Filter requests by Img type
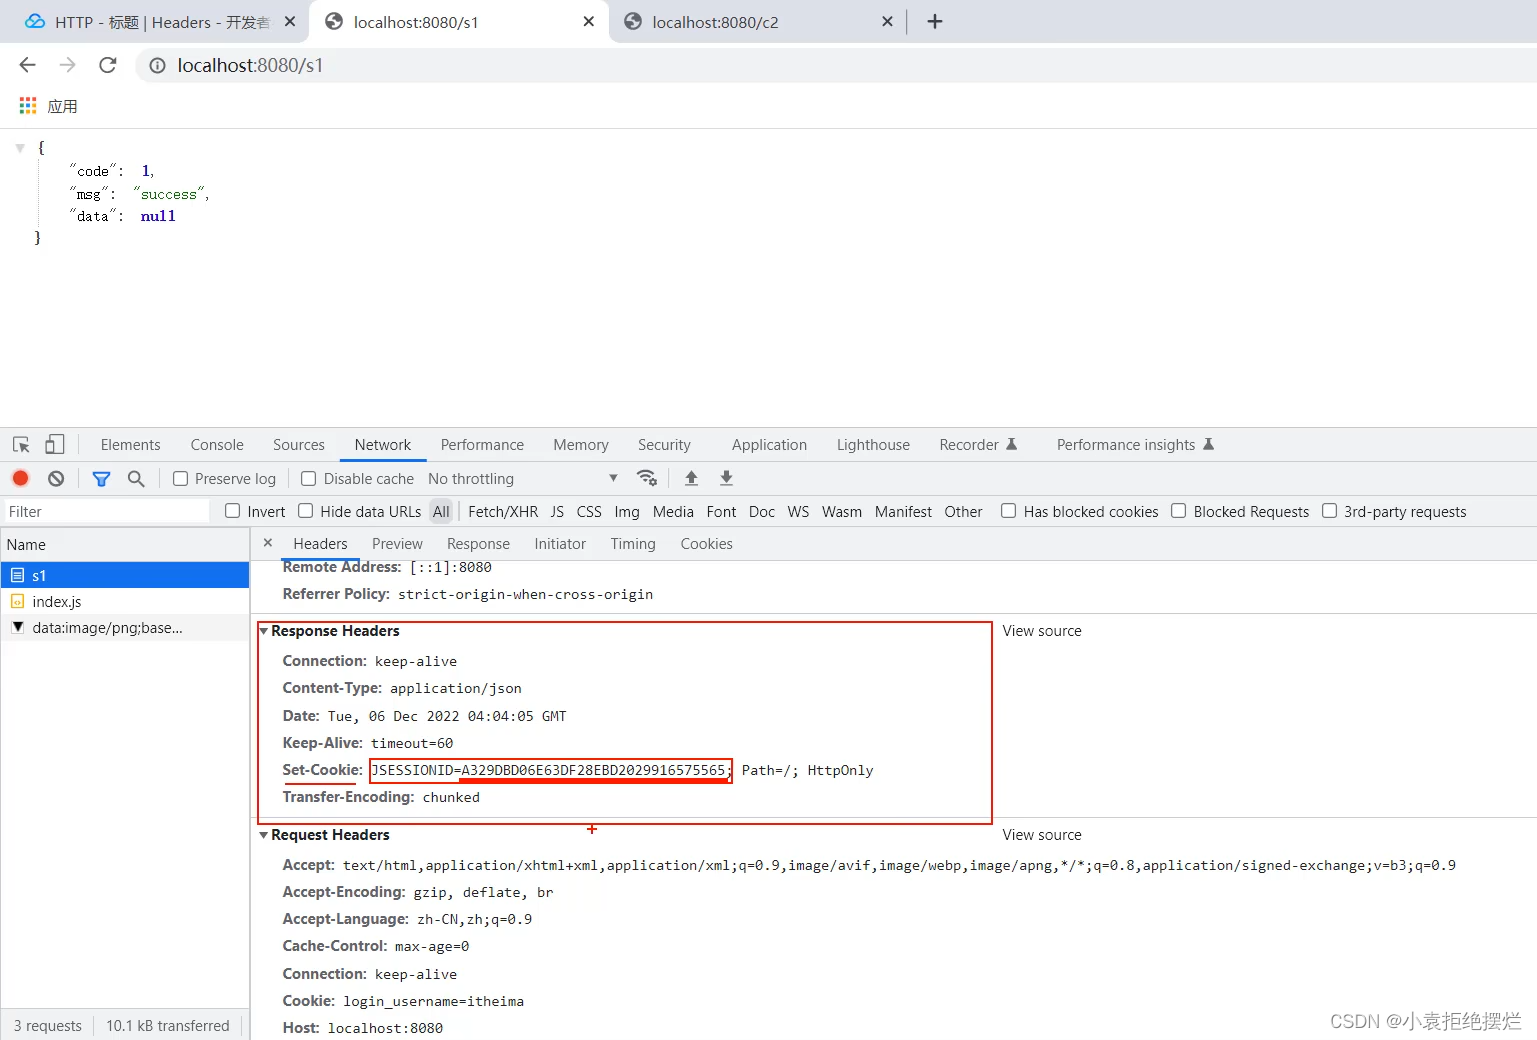Viewport: 1537px width, 1040px height. [627, 512]
